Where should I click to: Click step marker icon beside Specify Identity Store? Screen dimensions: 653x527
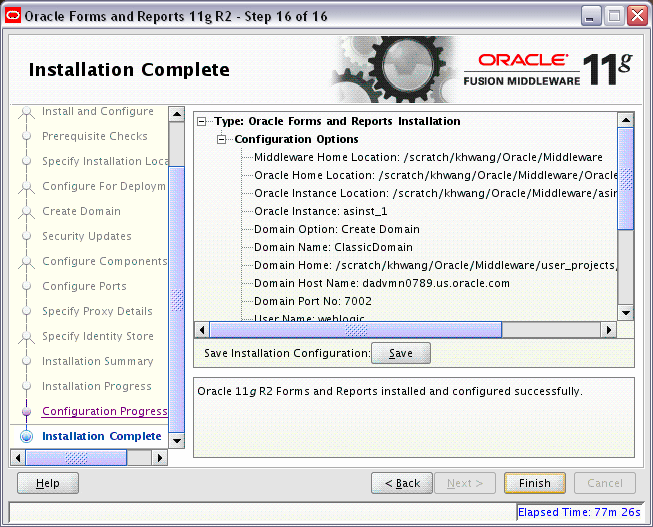coord(27,337)
